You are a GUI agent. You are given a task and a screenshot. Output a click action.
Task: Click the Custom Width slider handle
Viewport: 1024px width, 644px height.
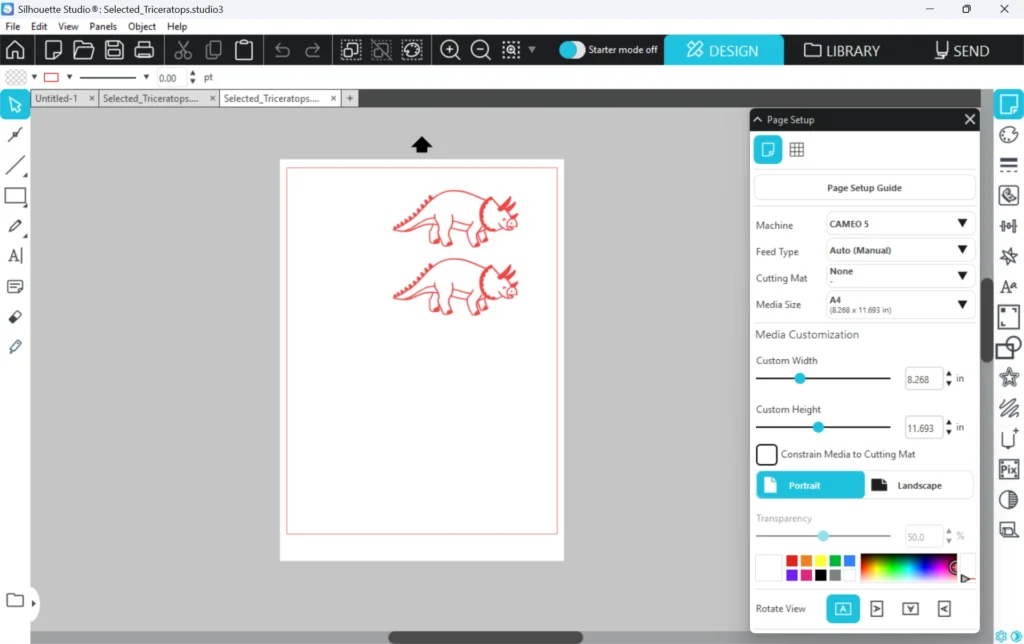800,379
